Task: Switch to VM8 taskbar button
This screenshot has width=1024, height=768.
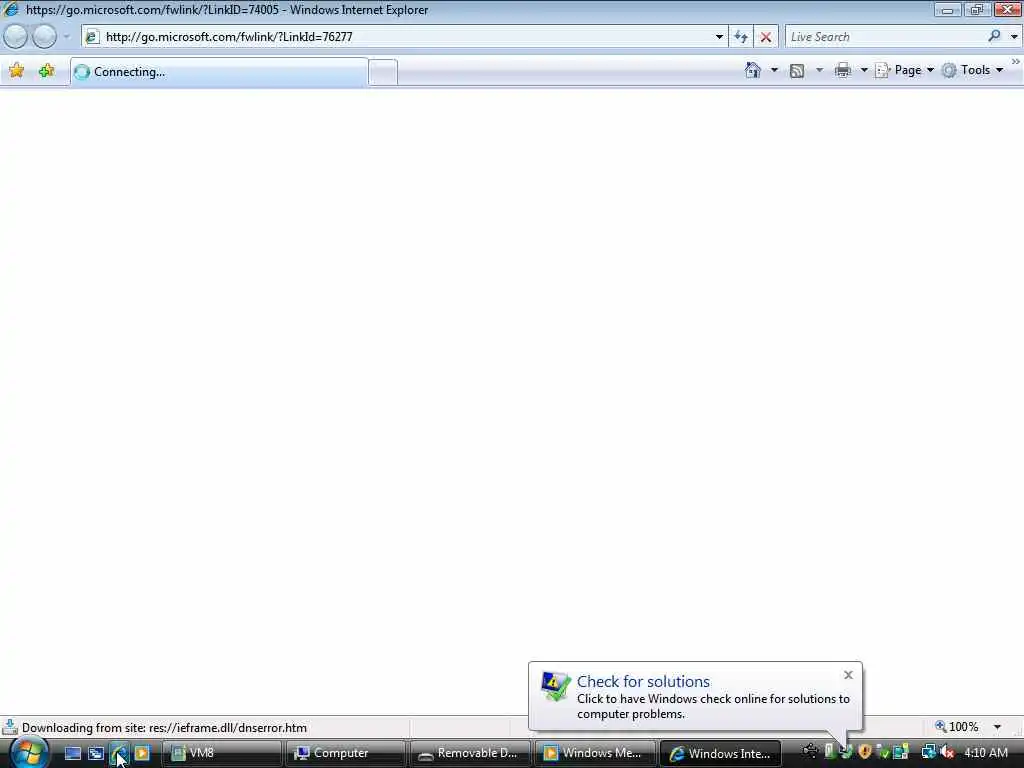Action: point(222,753)
